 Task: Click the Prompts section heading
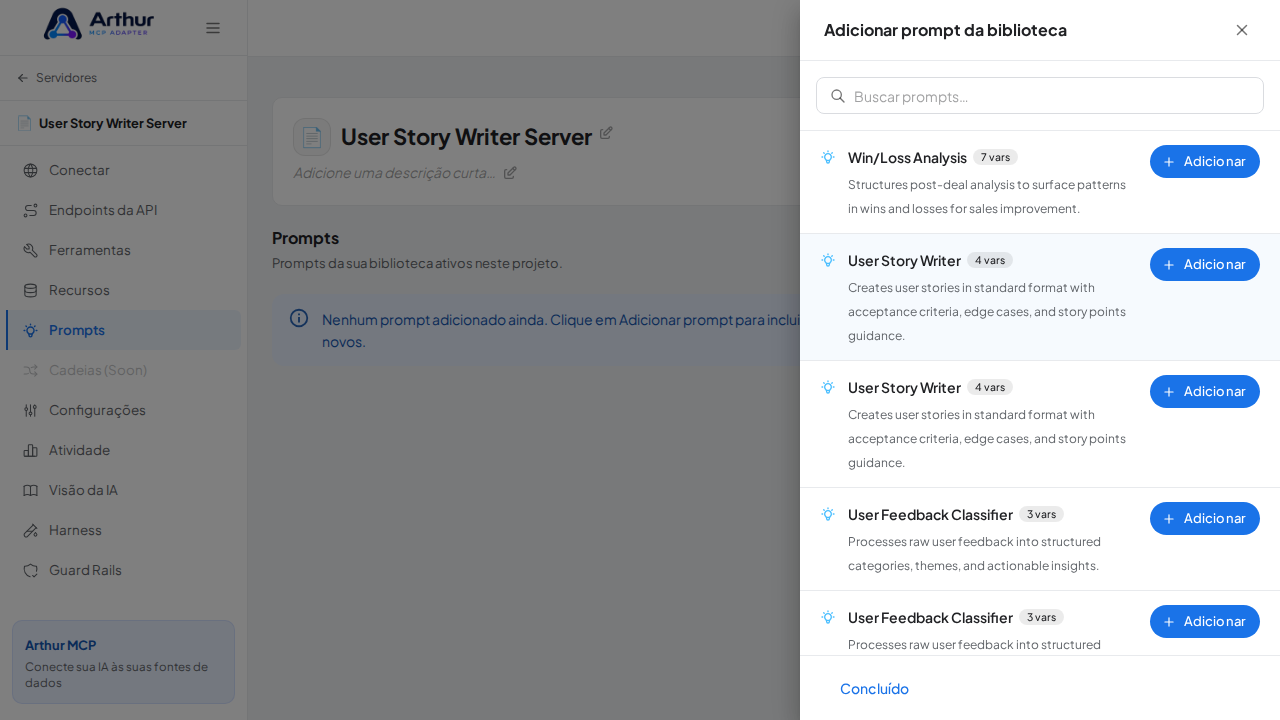pos(305,238)
